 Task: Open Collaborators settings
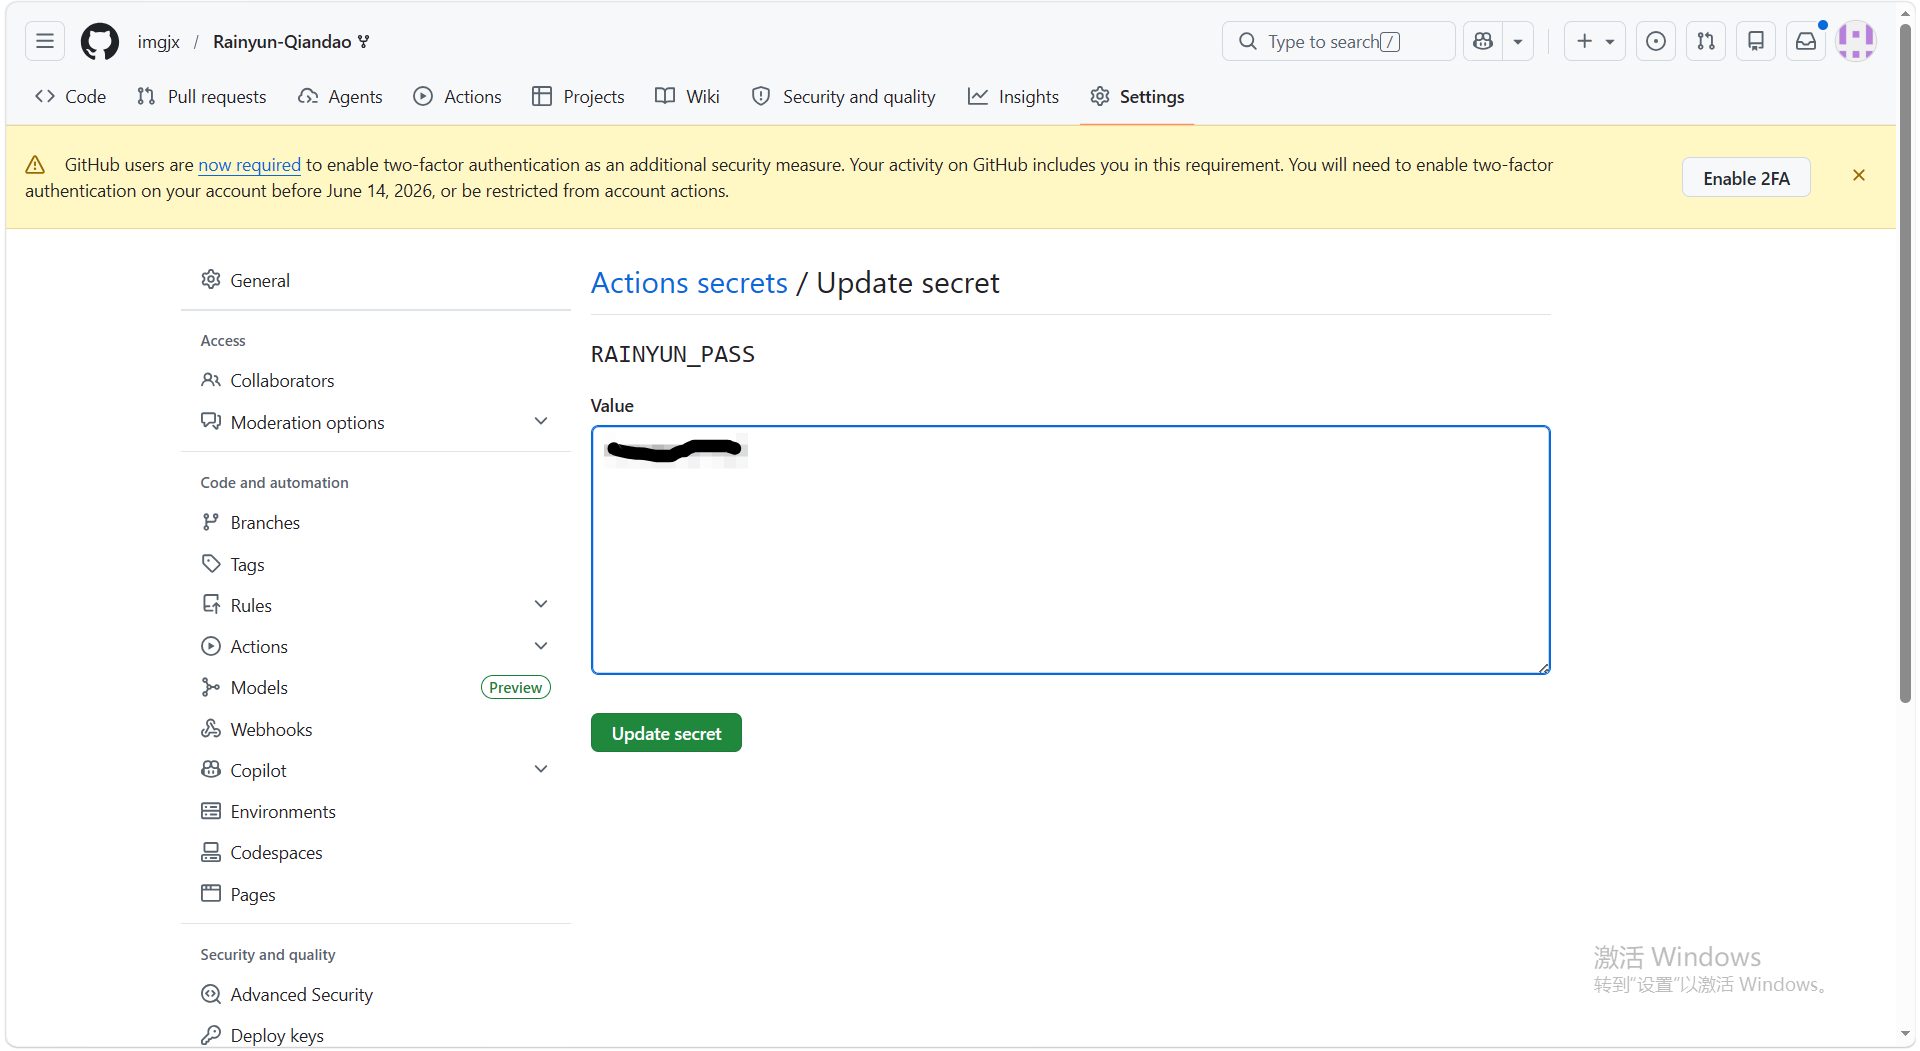376,381
